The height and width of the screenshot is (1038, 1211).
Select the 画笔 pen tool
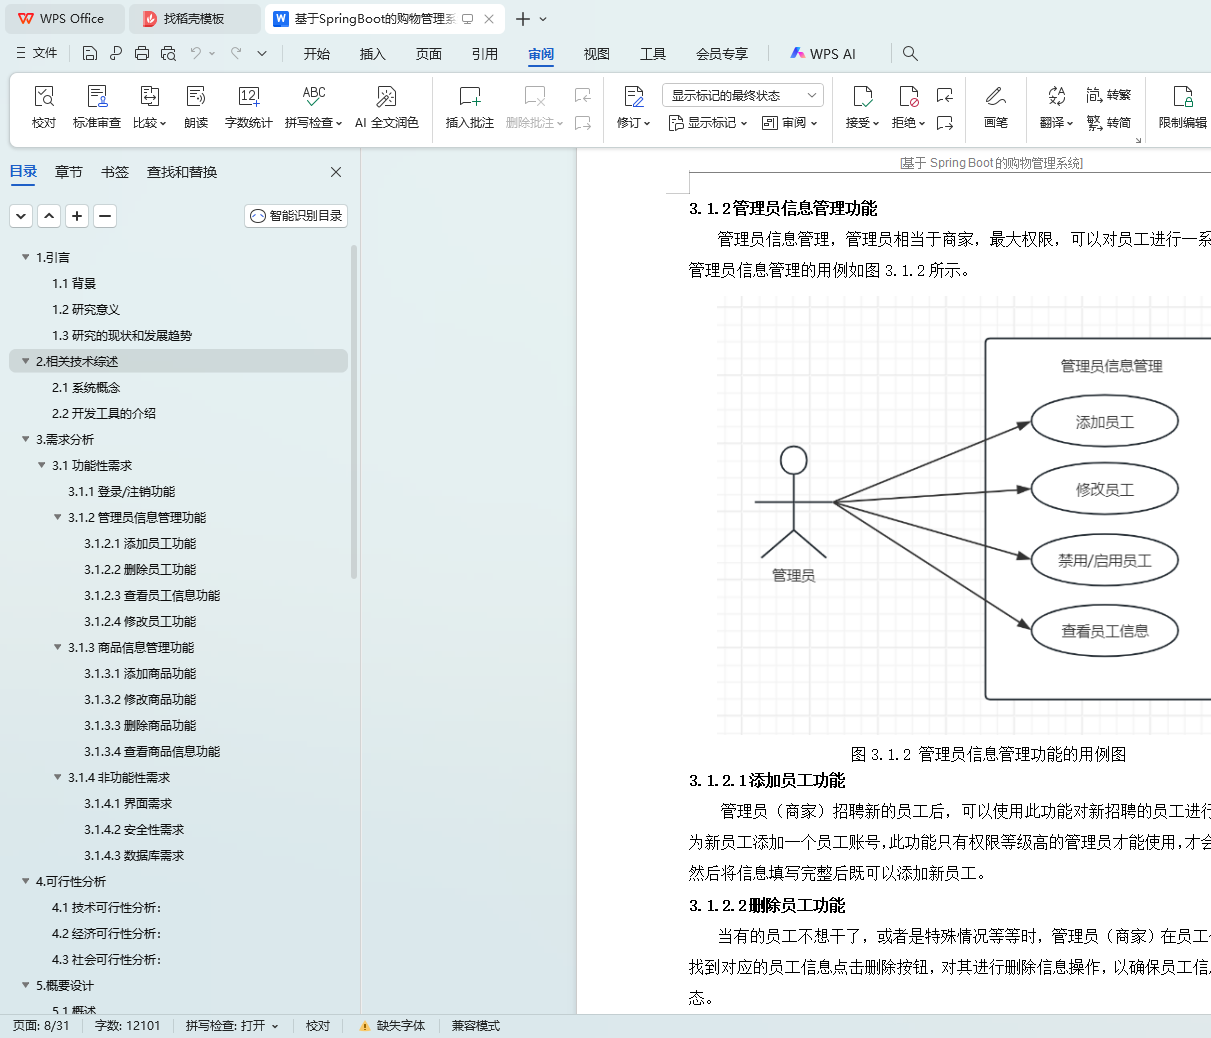click(x=996, y=107)
